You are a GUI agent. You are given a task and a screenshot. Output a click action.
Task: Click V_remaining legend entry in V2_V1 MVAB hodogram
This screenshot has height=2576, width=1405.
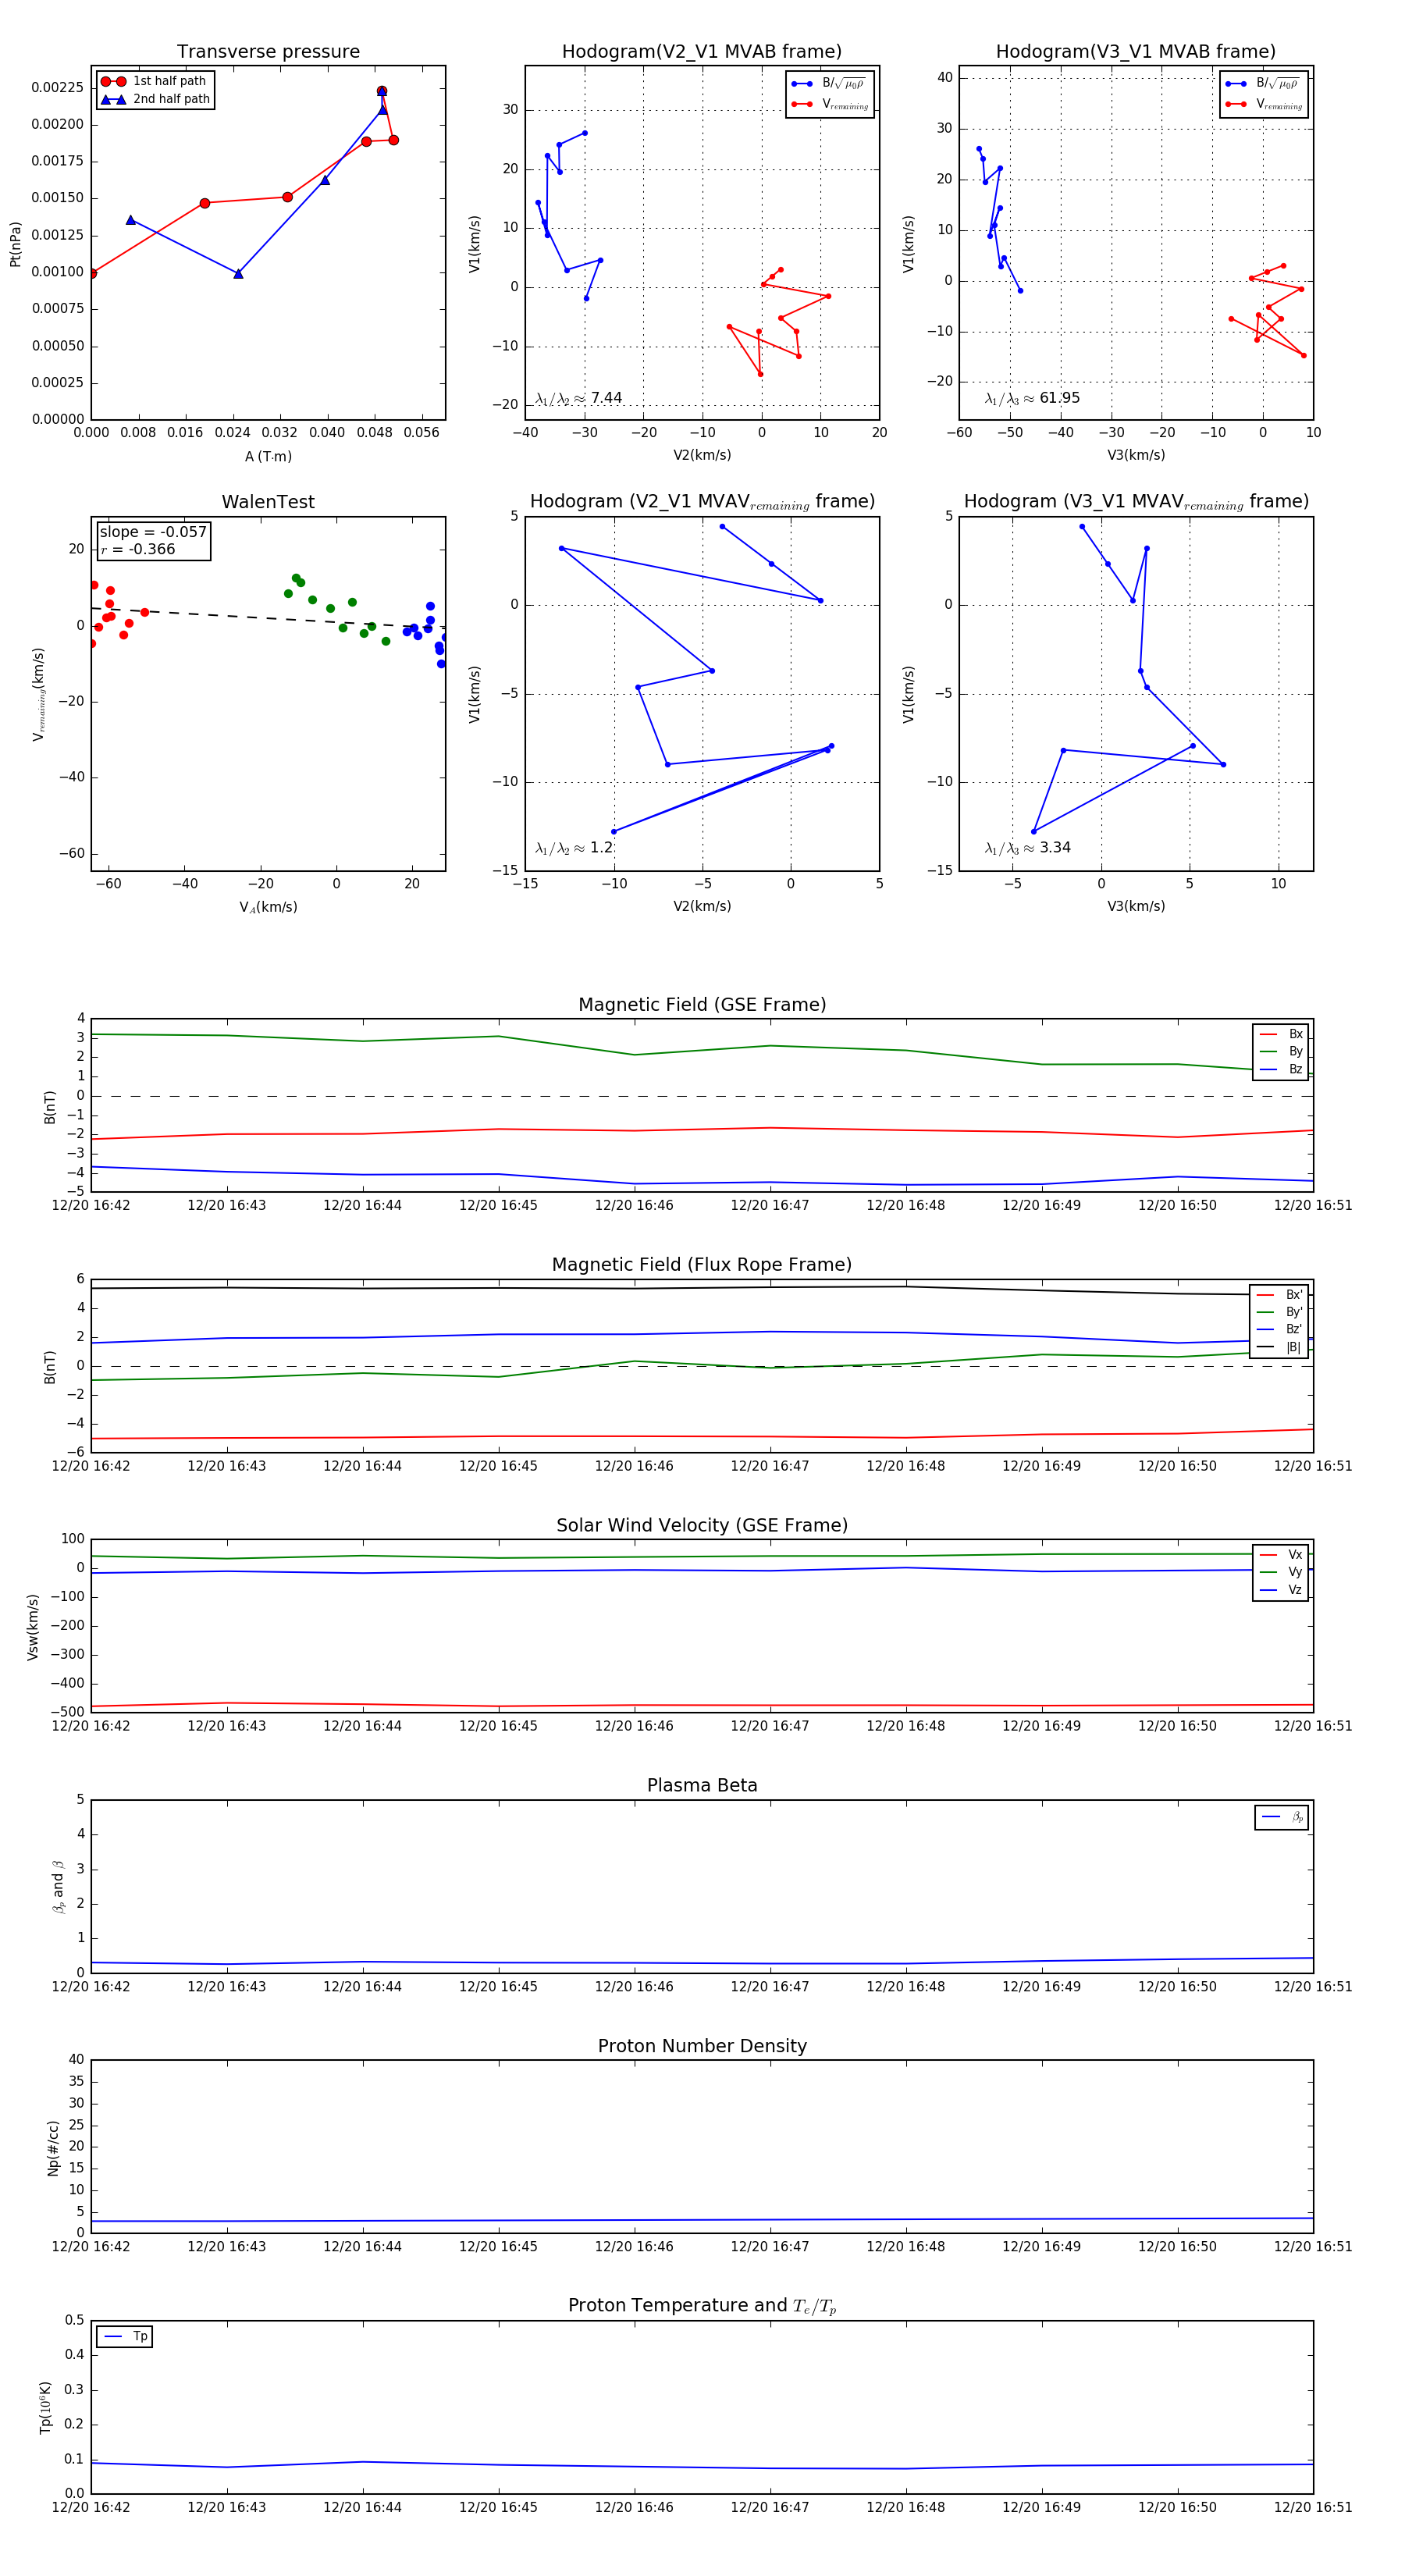830,104
